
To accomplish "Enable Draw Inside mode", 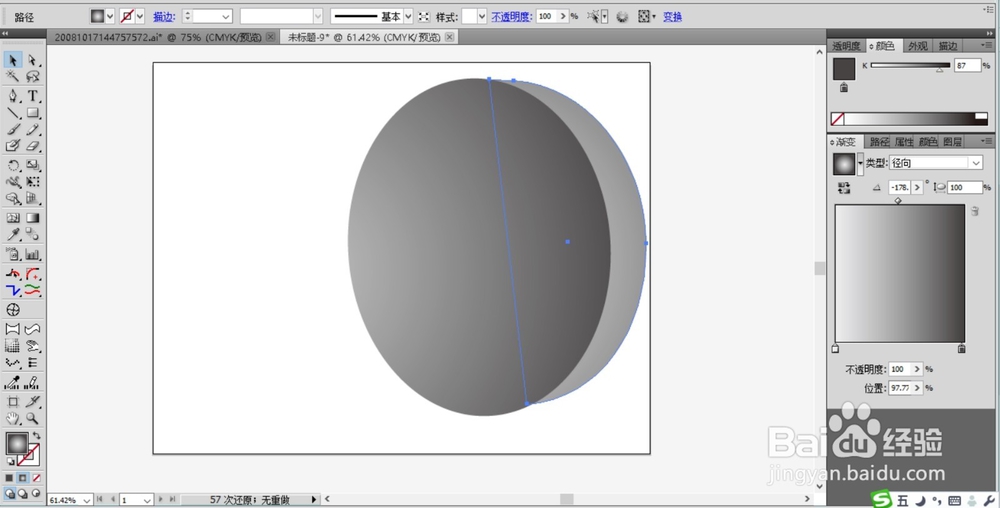I will click(36, 493).
